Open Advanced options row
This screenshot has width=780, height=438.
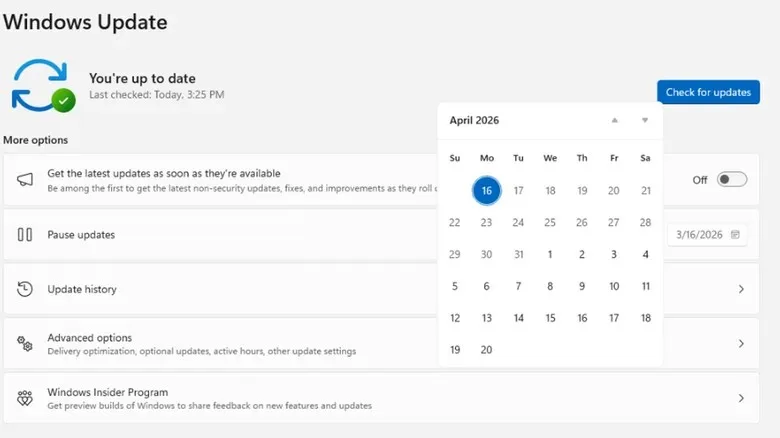coord(381,343)
